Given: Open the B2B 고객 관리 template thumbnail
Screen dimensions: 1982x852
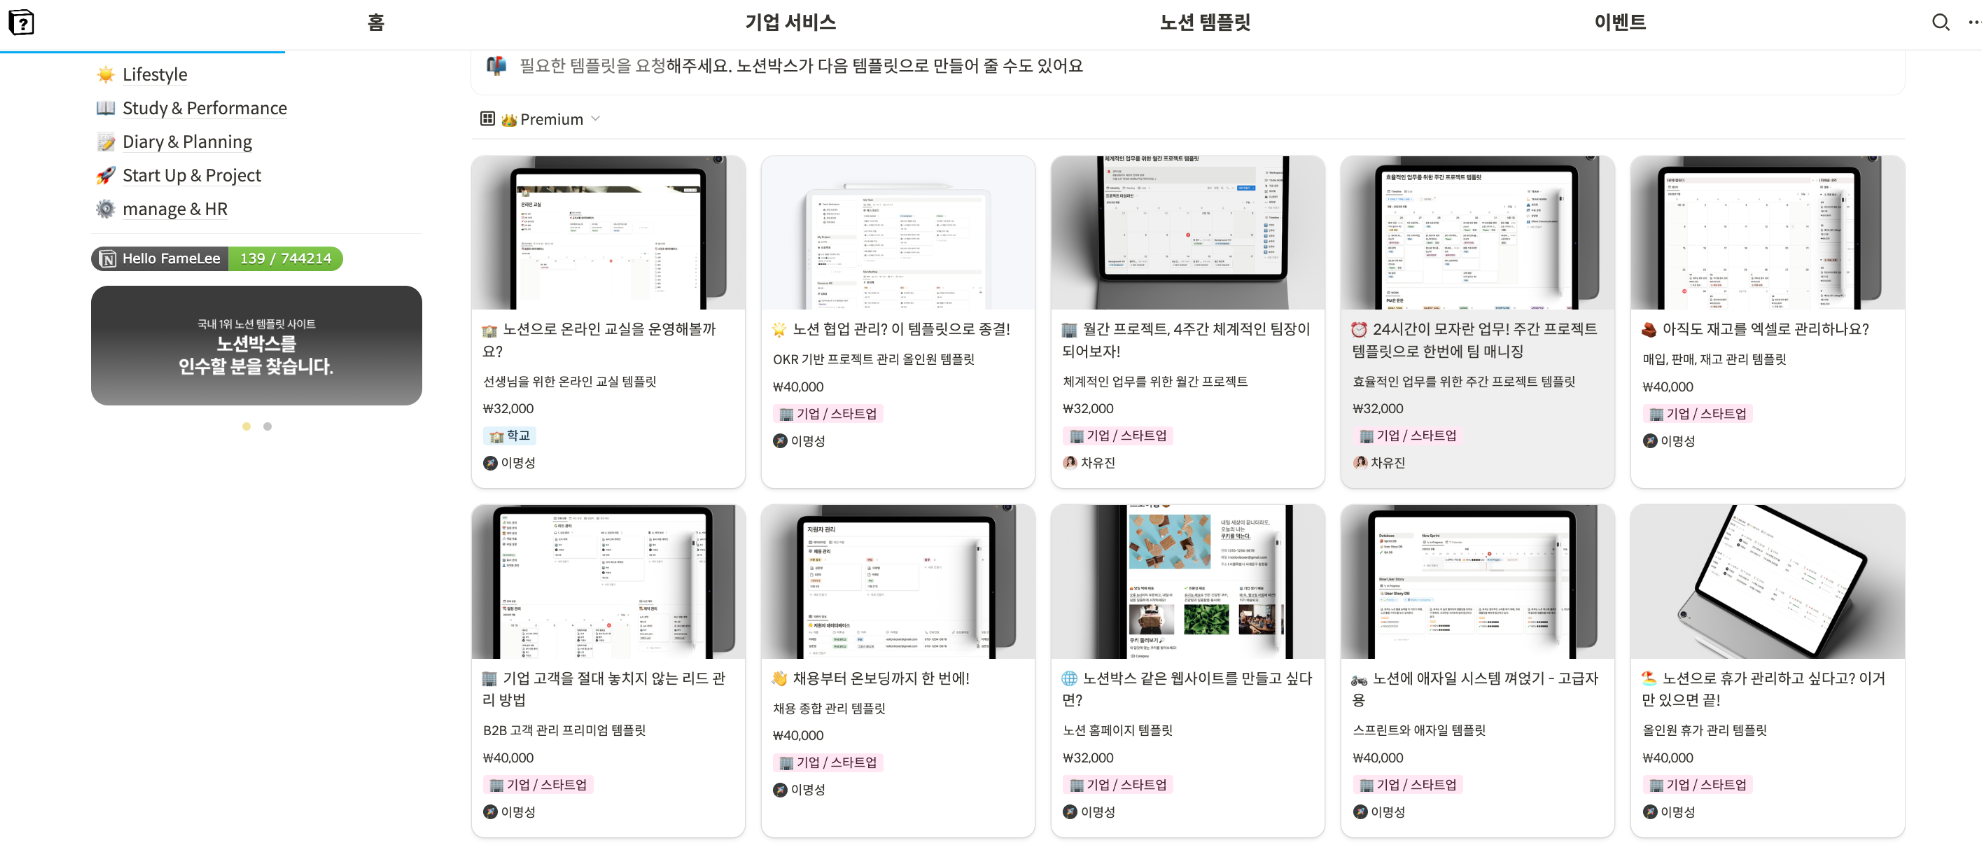Looking at the screenshot, I should [608, 581].
